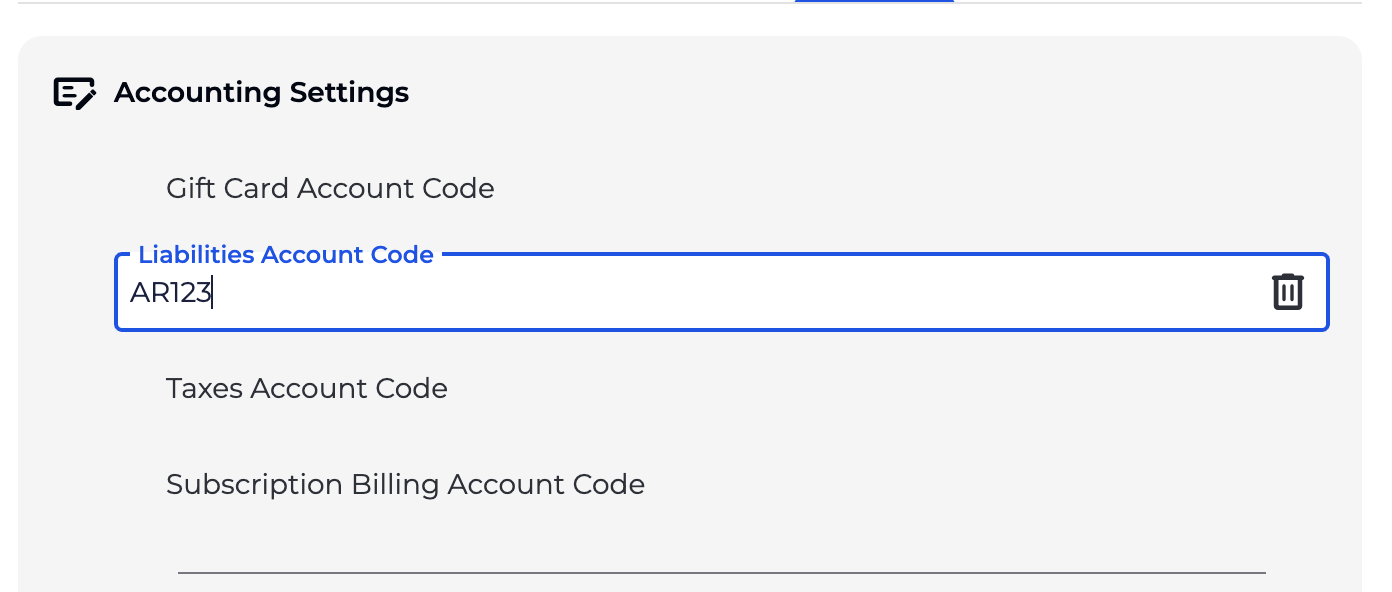Select the Taxes Account Code field
The image size is (1392, 592).
tap(306, 388)
